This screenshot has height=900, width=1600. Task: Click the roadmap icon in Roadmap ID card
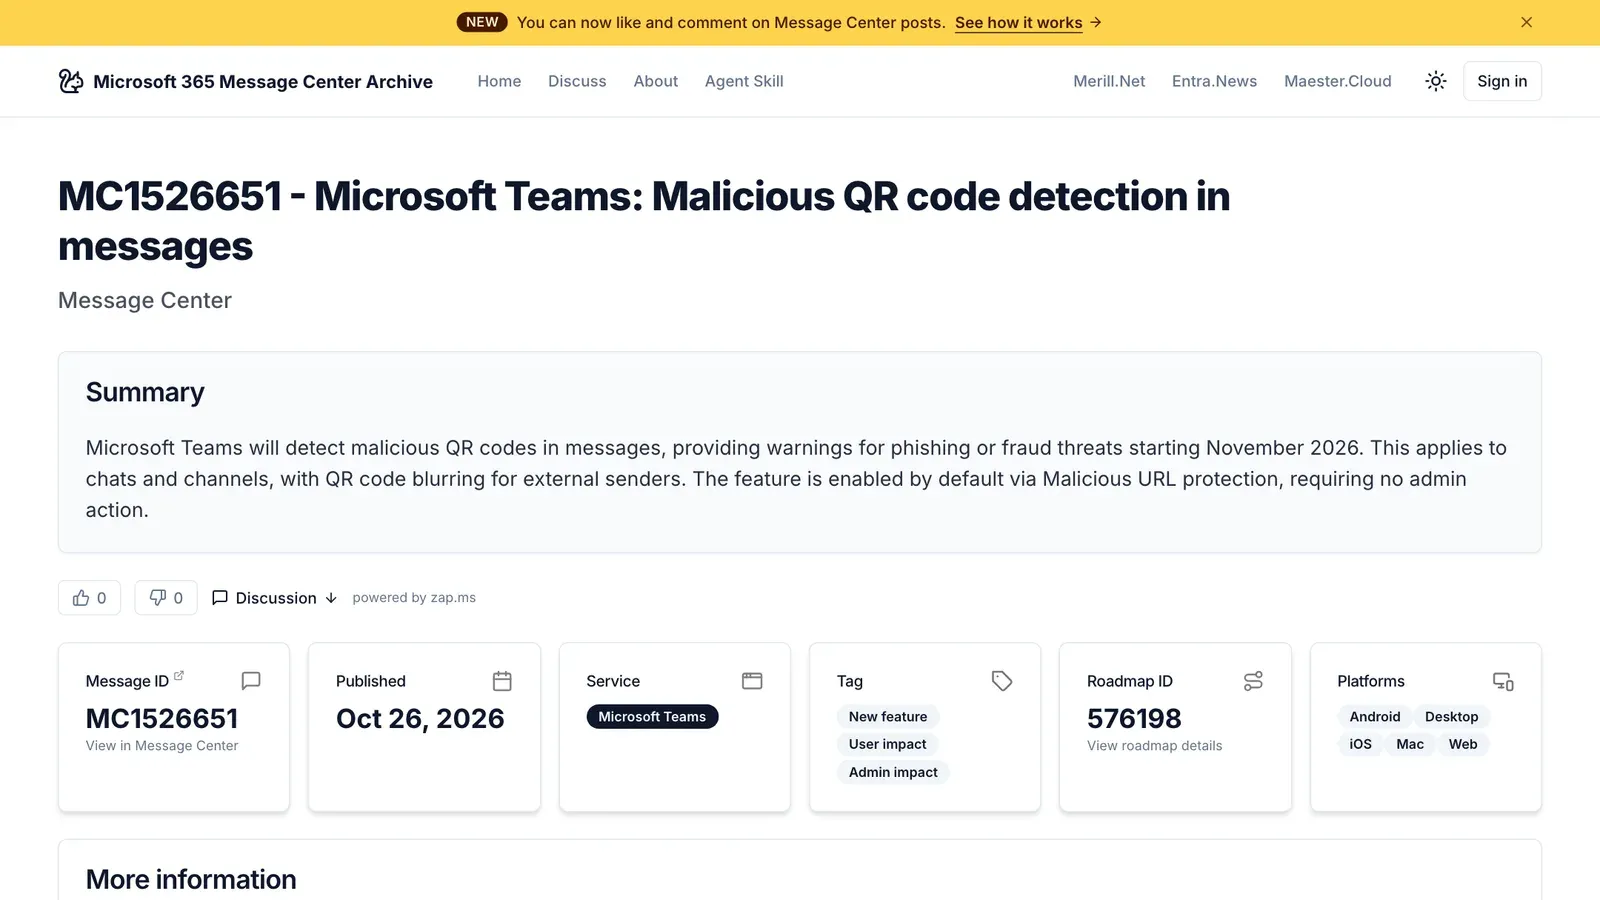click(x=1253, y=681)
